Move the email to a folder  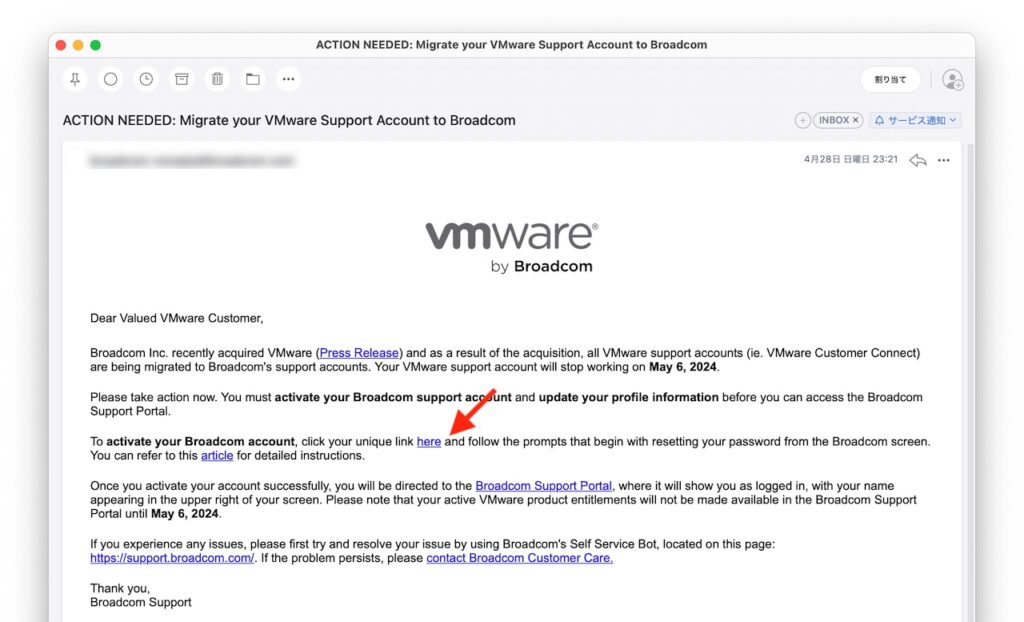click(x=253, y=79)
